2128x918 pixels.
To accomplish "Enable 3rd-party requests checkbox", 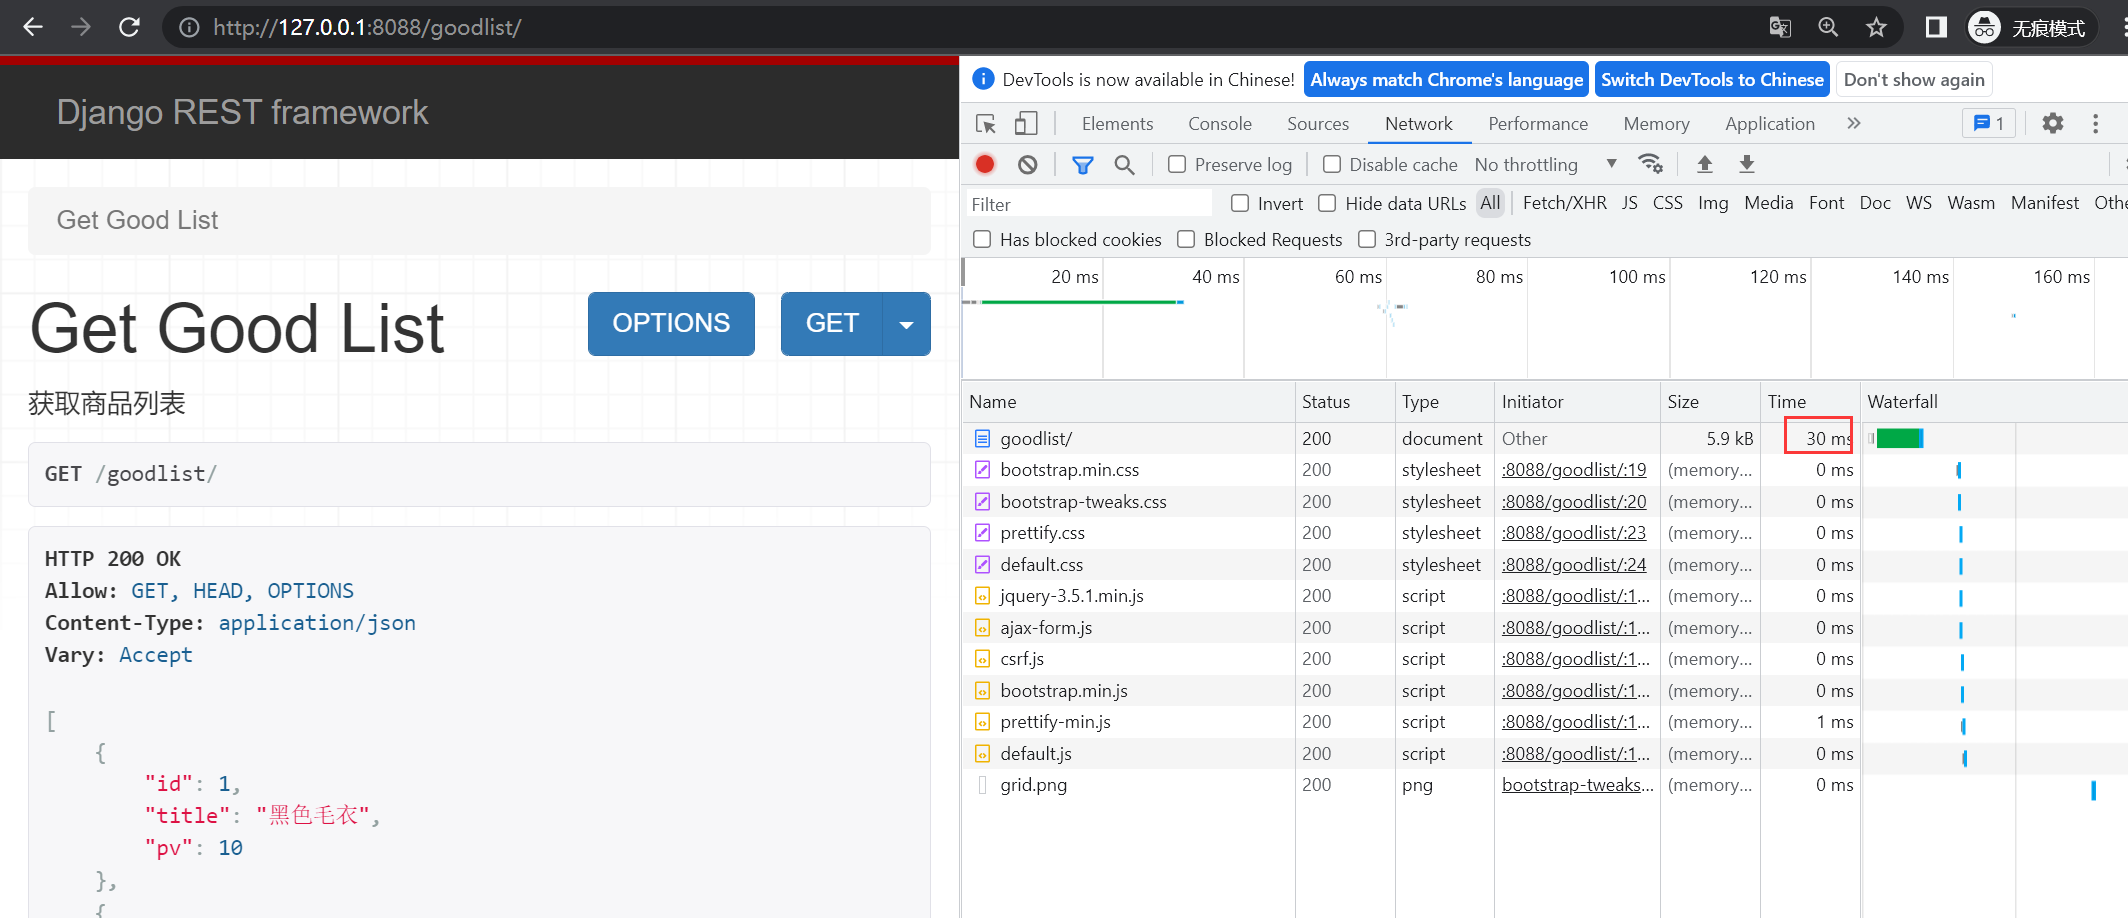I will [1367, 239].
